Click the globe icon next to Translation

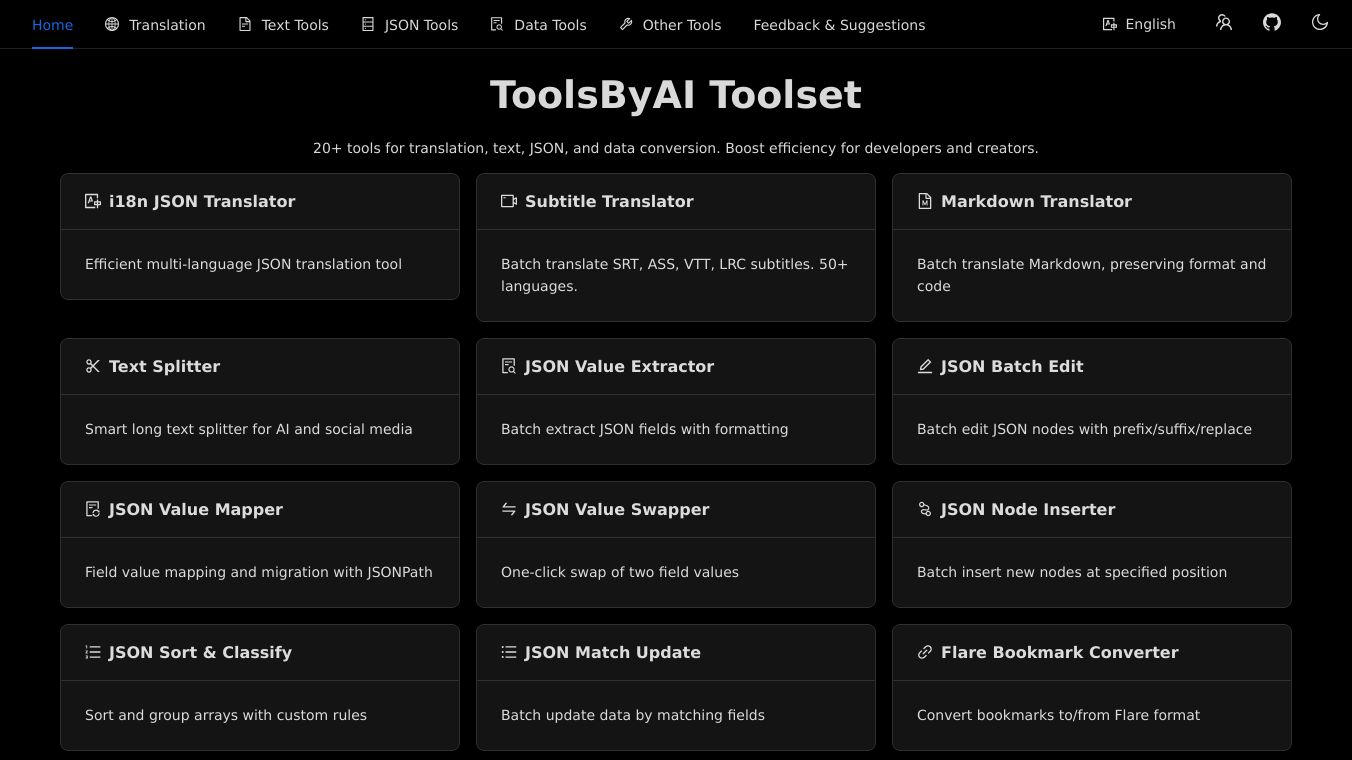tap(111, 24)
